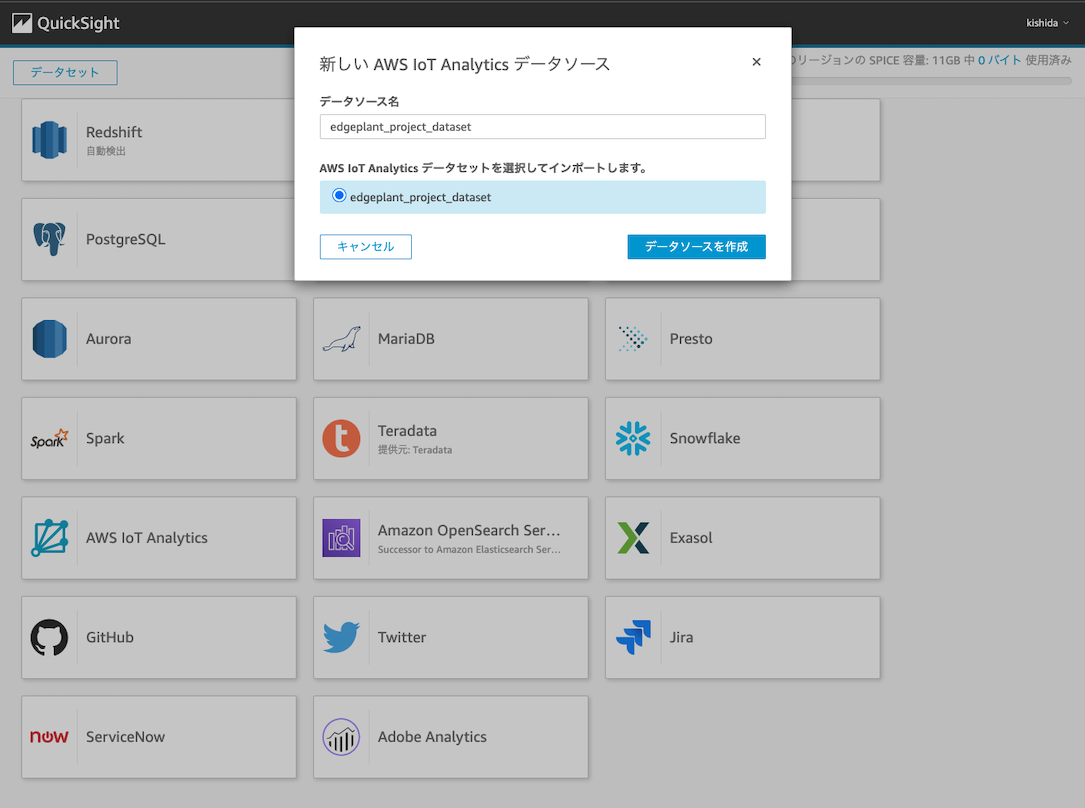This screenshot has width=1085, height=808.
Task: Select the AWS IoT Analytics icon
Action: pyautogui.click(x=50, y=538)
